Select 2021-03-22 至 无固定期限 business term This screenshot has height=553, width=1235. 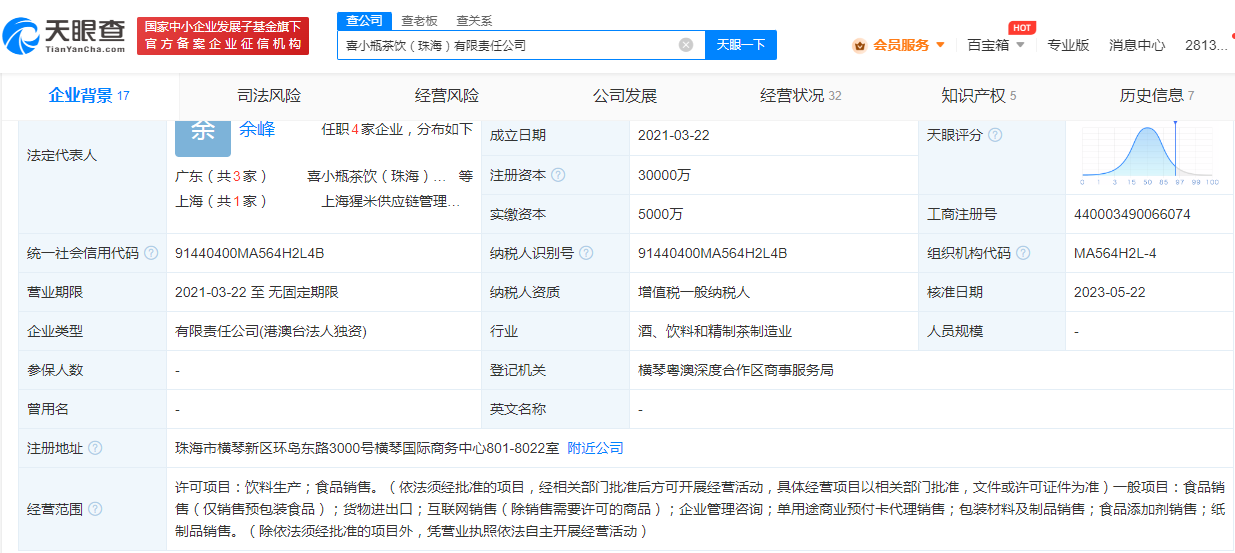257,292
